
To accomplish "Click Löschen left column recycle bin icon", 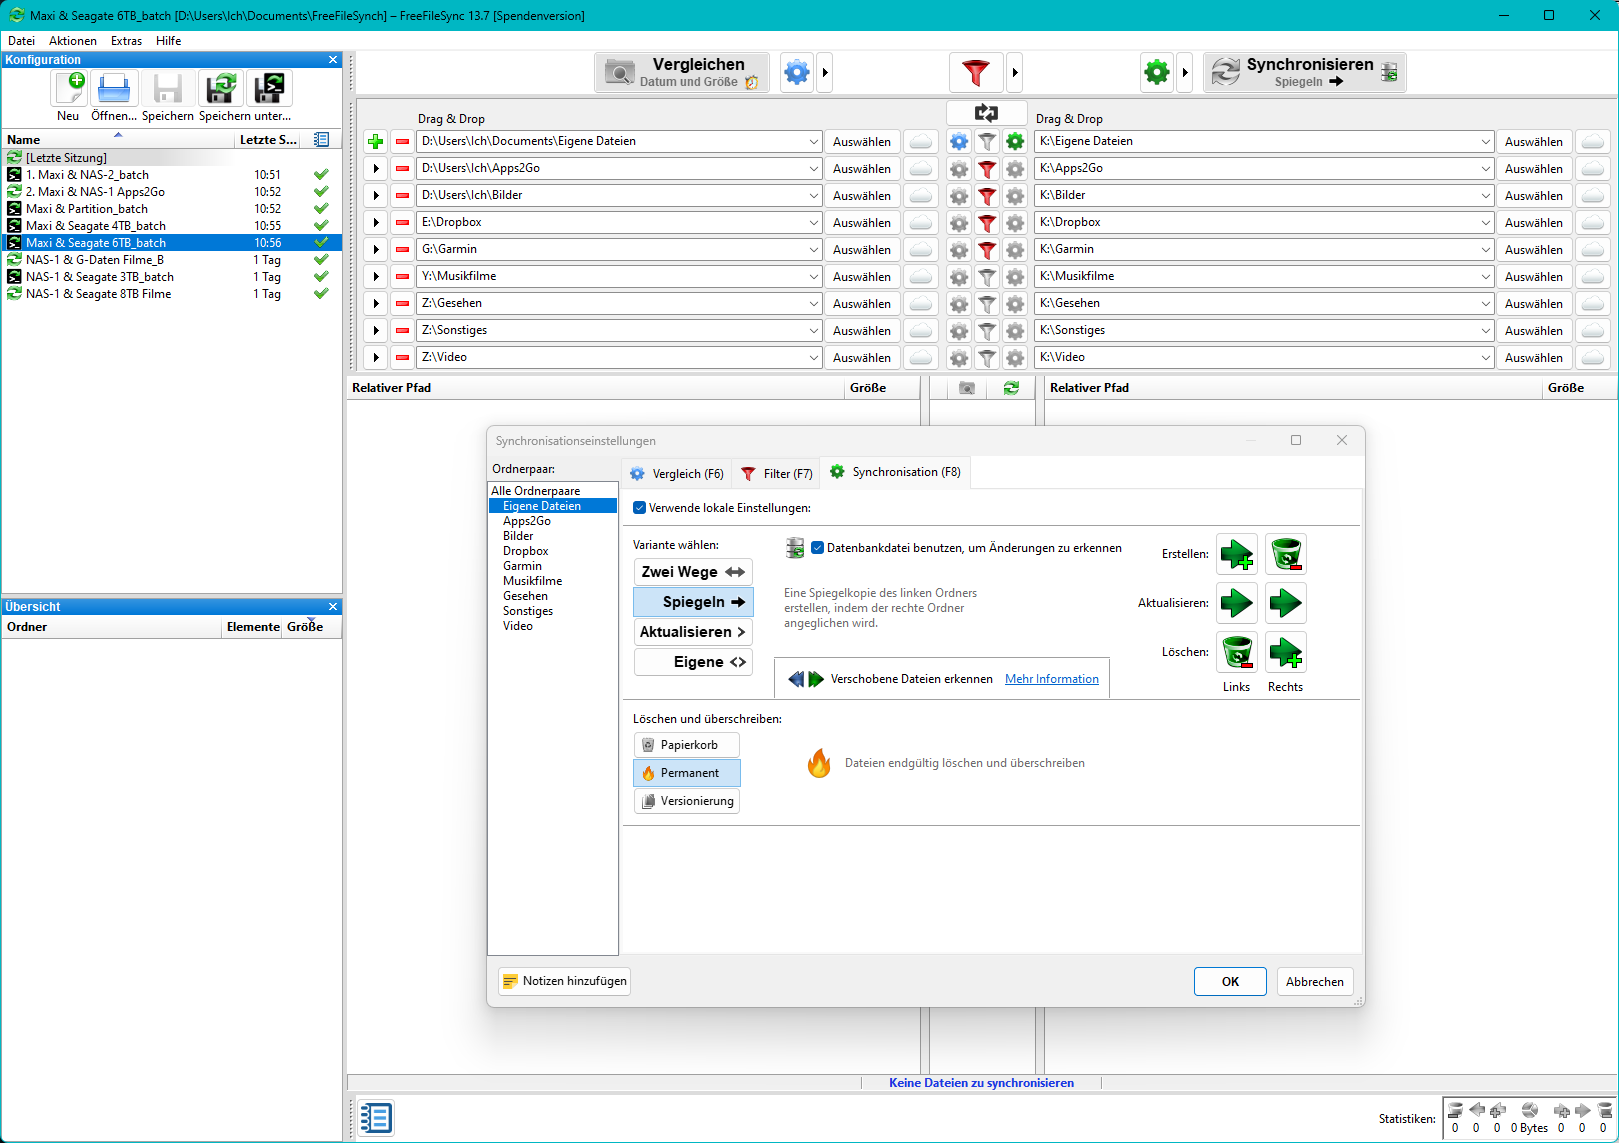I will pyautogui.click(x=1237, y=652).
